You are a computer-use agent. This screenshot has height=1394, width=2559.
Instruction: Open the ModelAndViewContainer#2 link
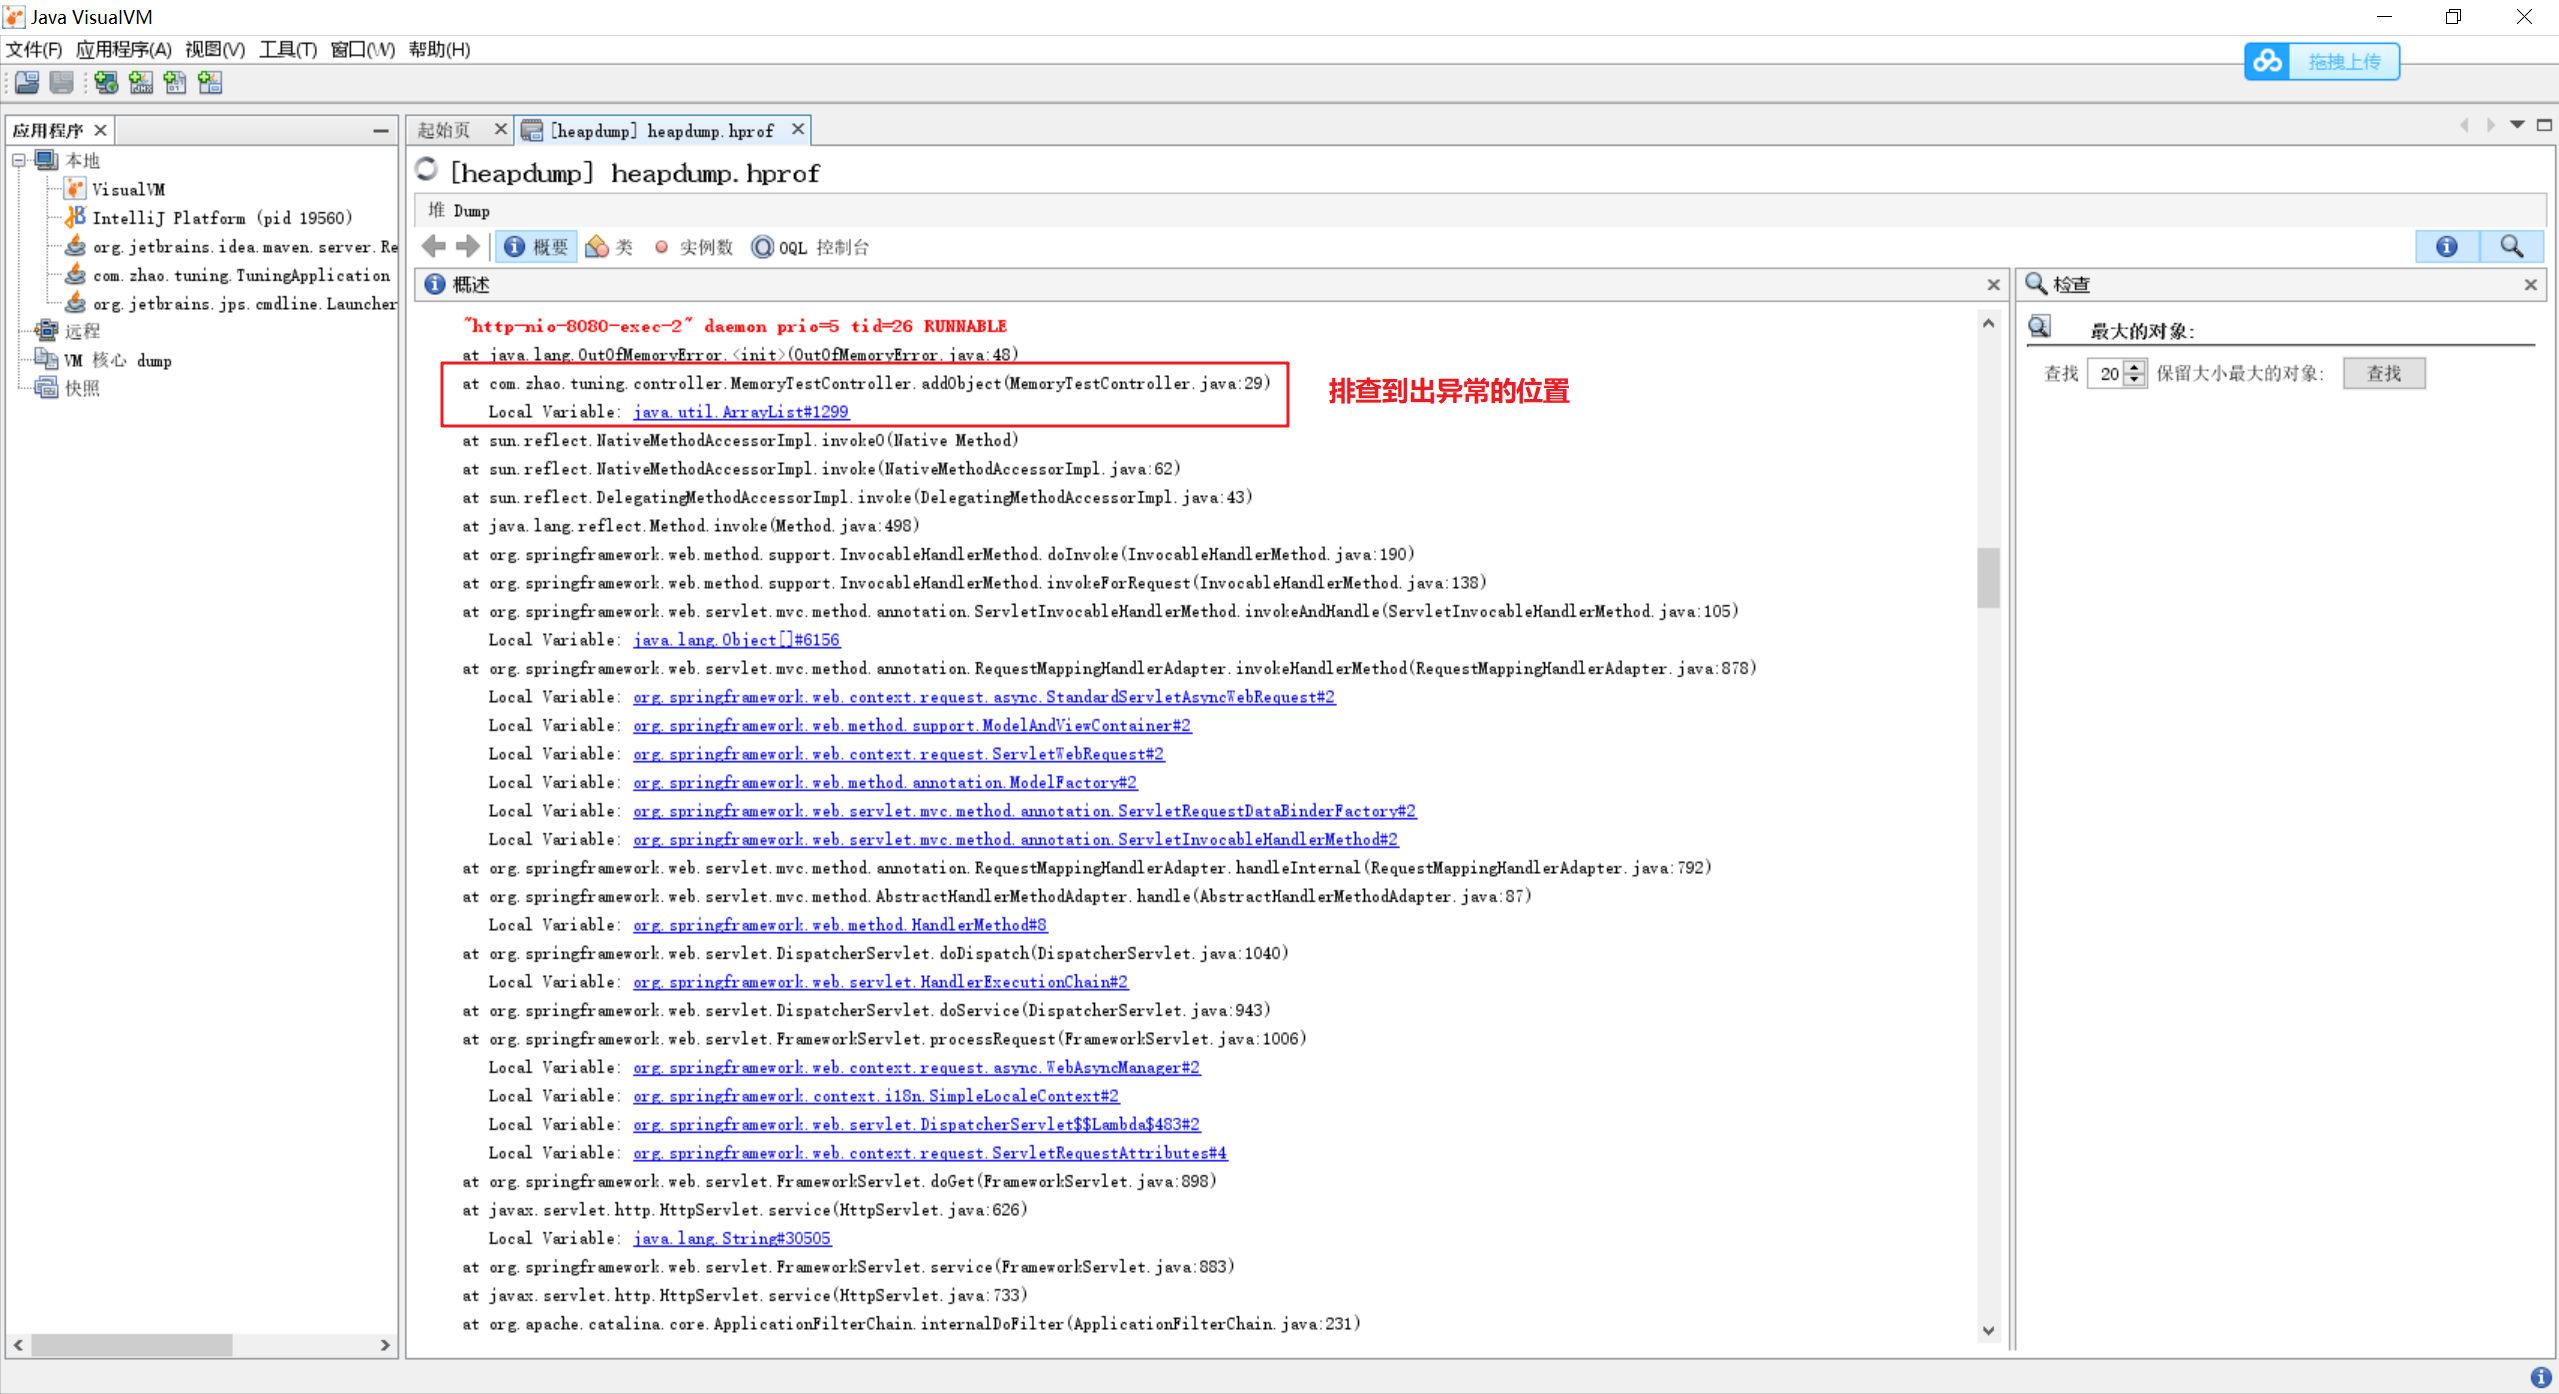[912, 726]
